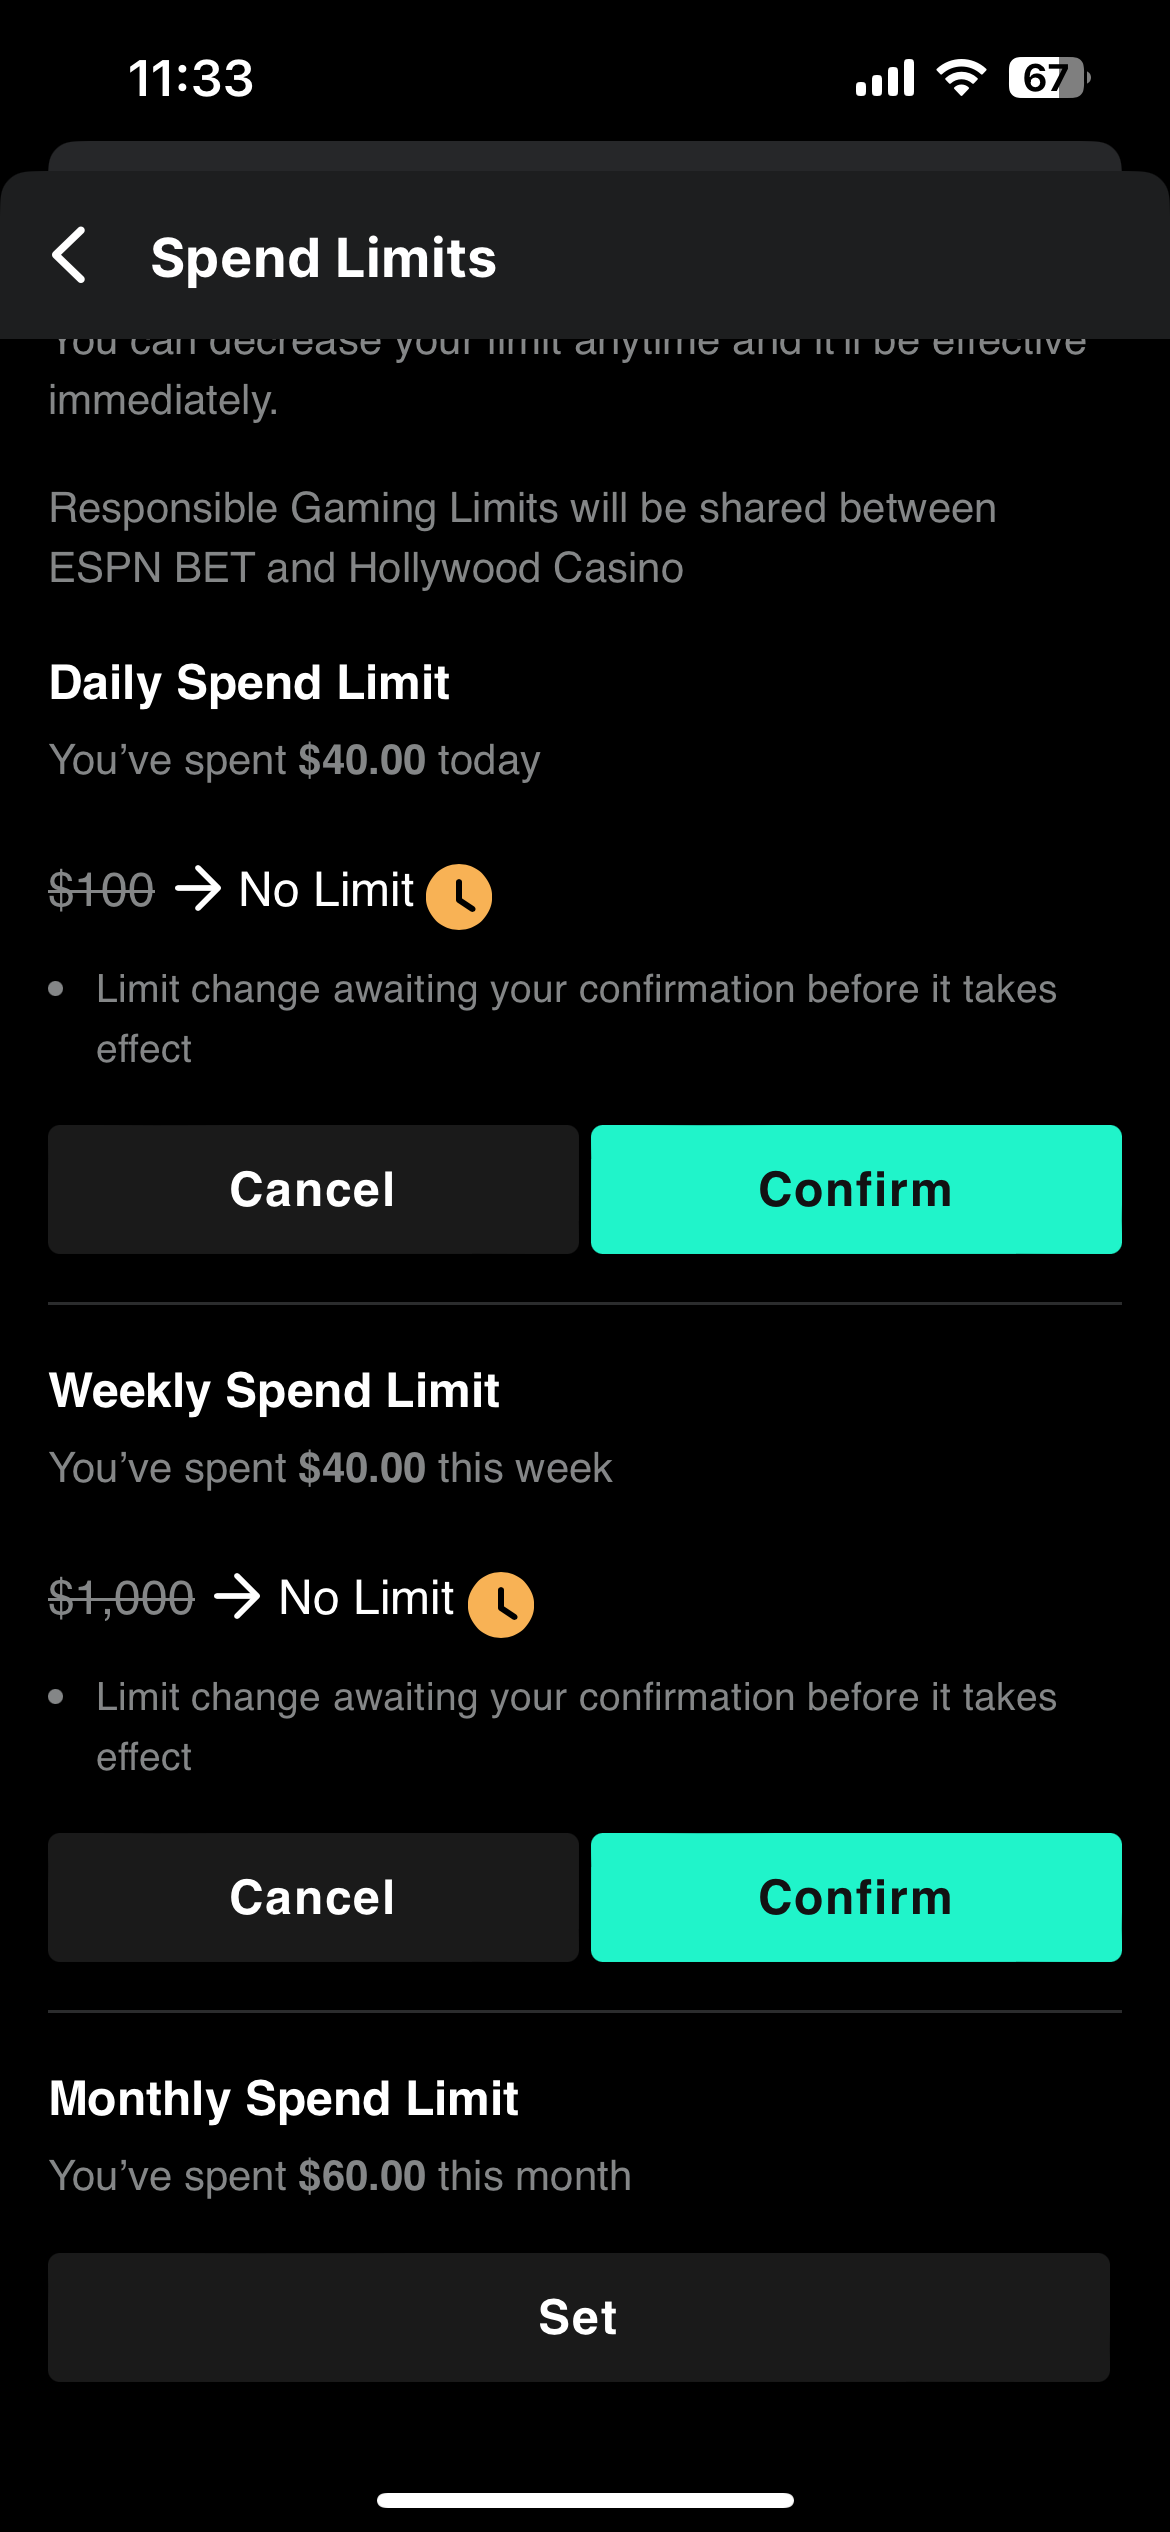Image resolution: width=1170 pixels, height=2532 pixels.
Task: Tap the struck-through $1,000 weekly limit
Action: [121, 1597]
